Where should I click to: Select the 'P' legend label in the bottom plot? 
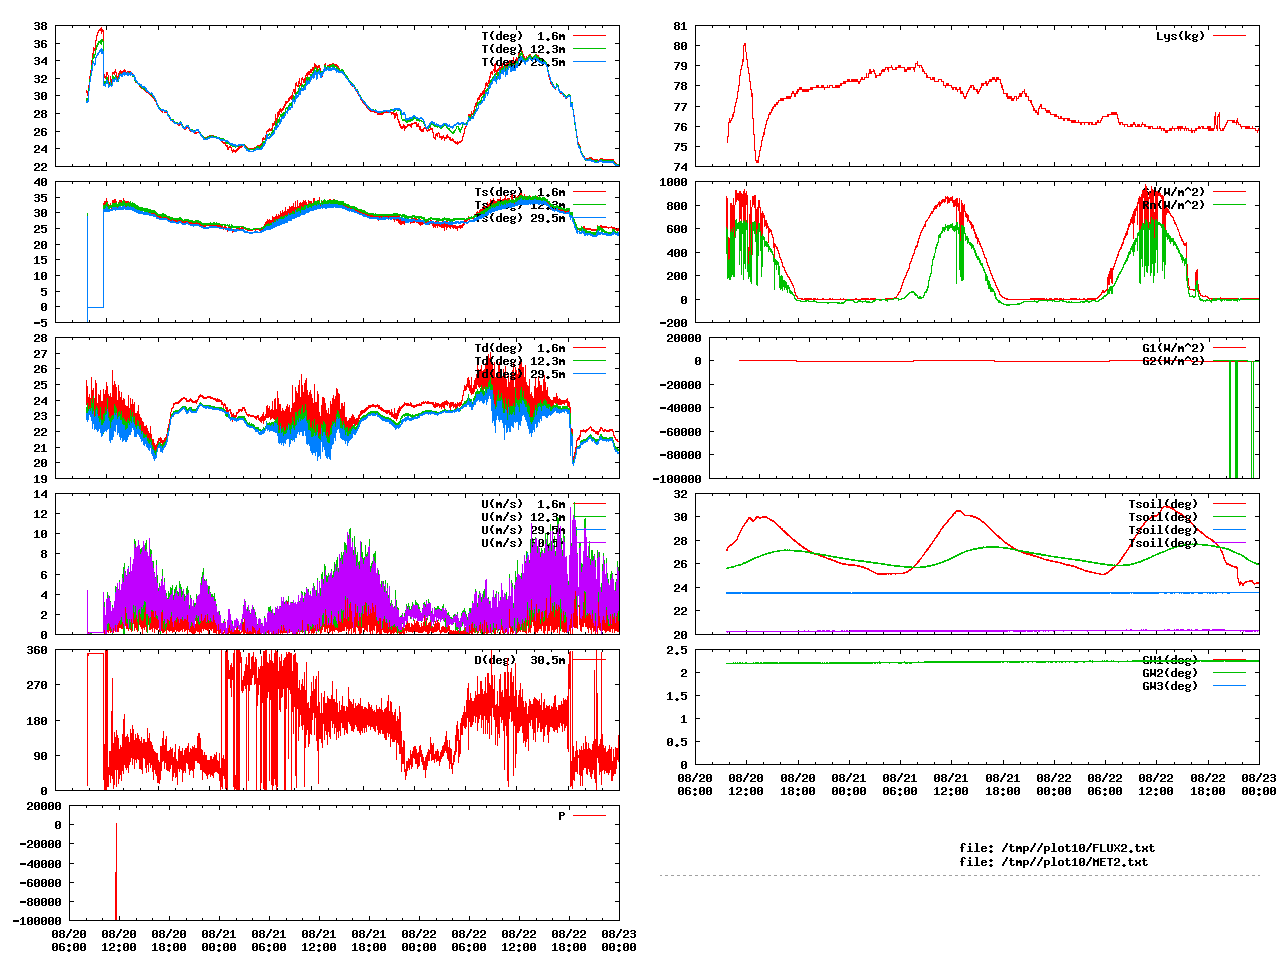pyautogui.click(x=562, y=816)
